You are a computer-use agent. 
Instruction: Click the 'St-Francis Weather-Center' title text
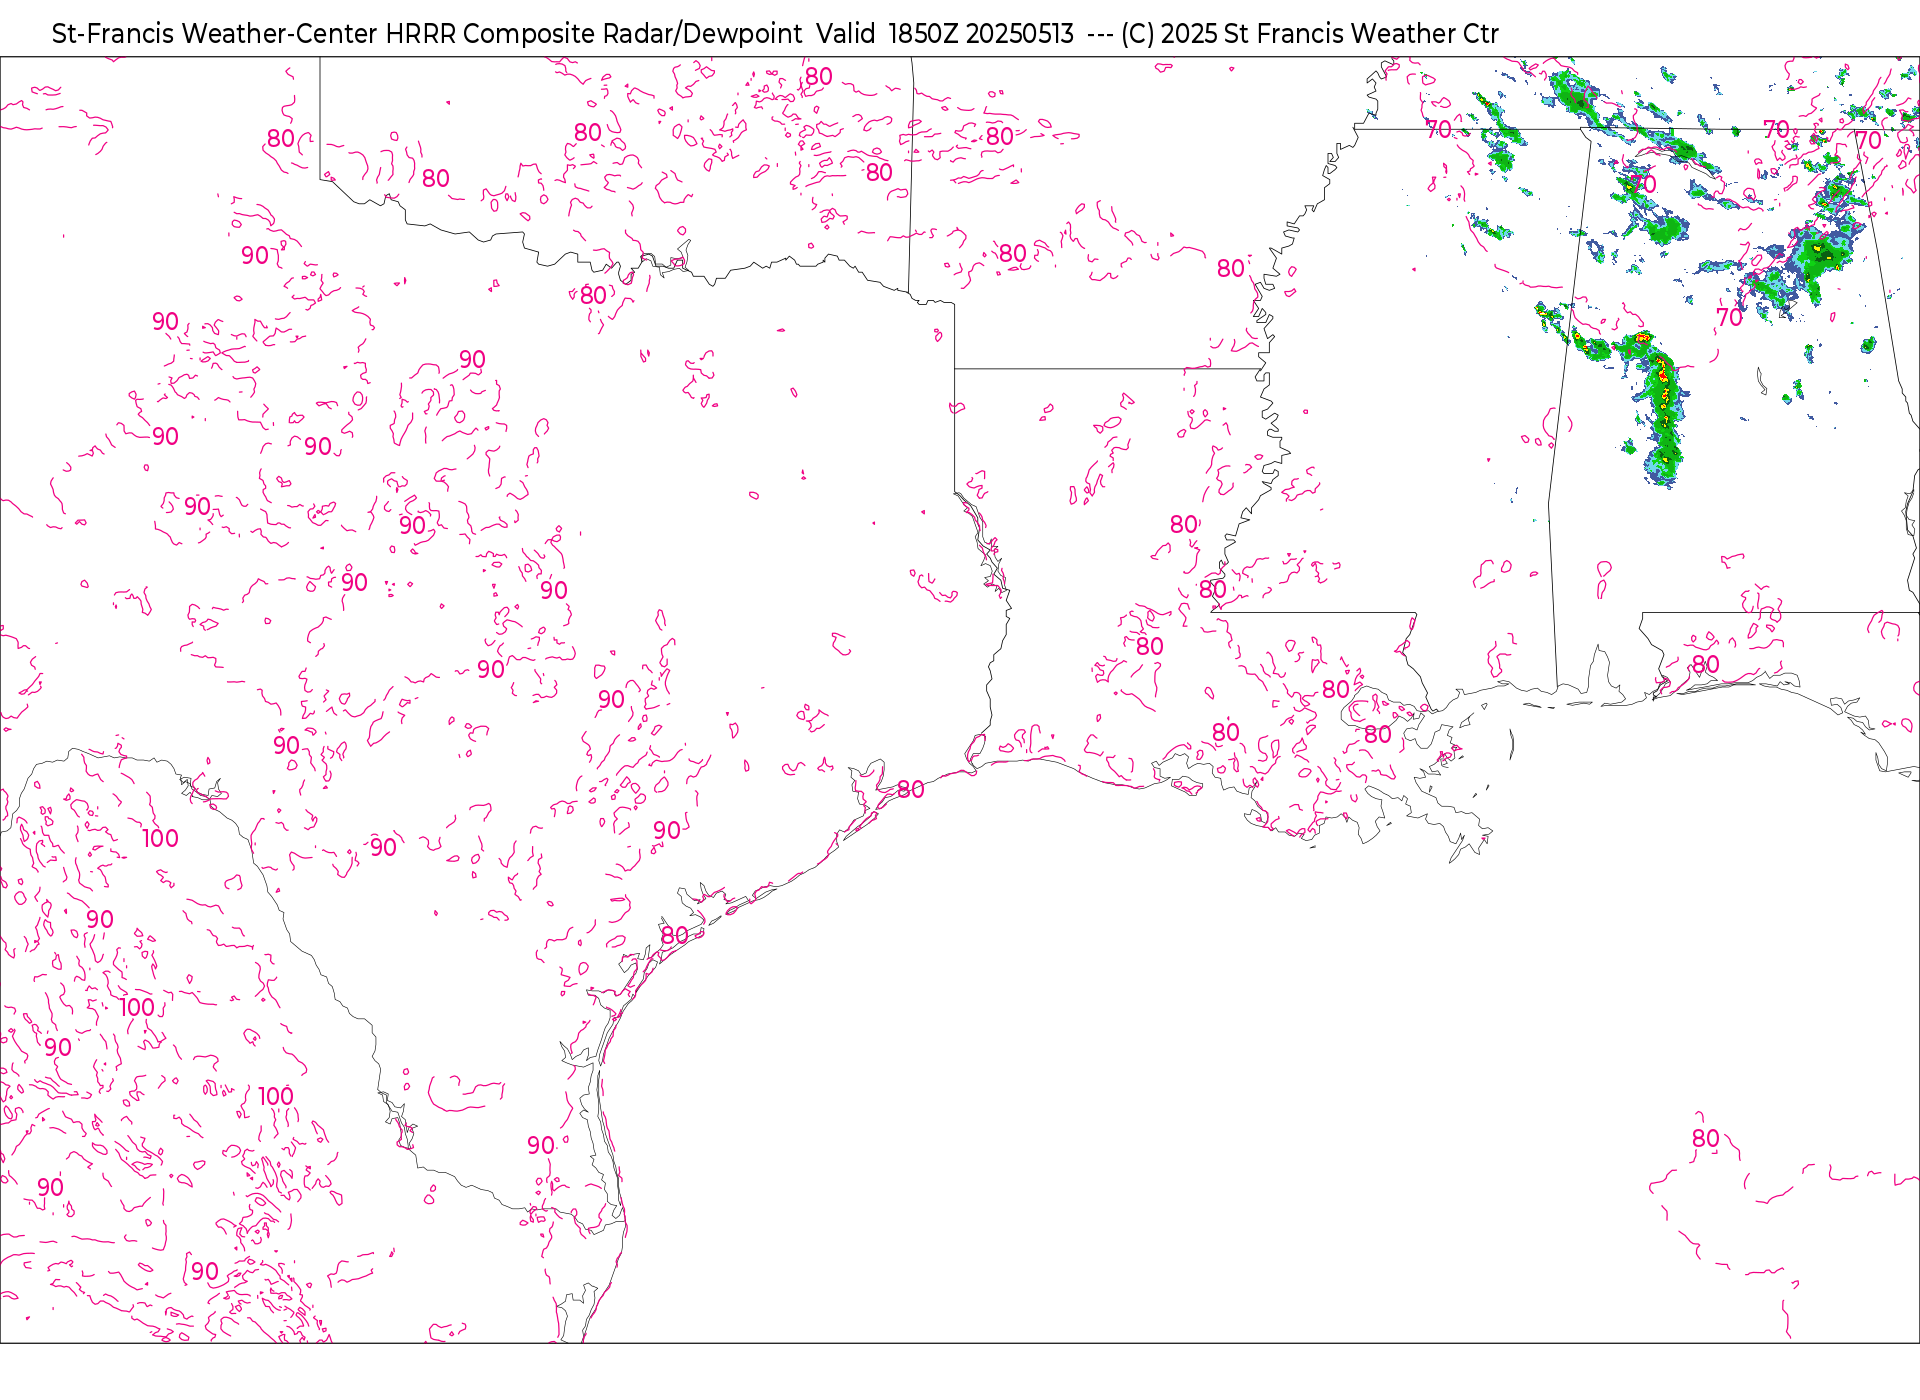pyautogui.click(x=215, y=34)
